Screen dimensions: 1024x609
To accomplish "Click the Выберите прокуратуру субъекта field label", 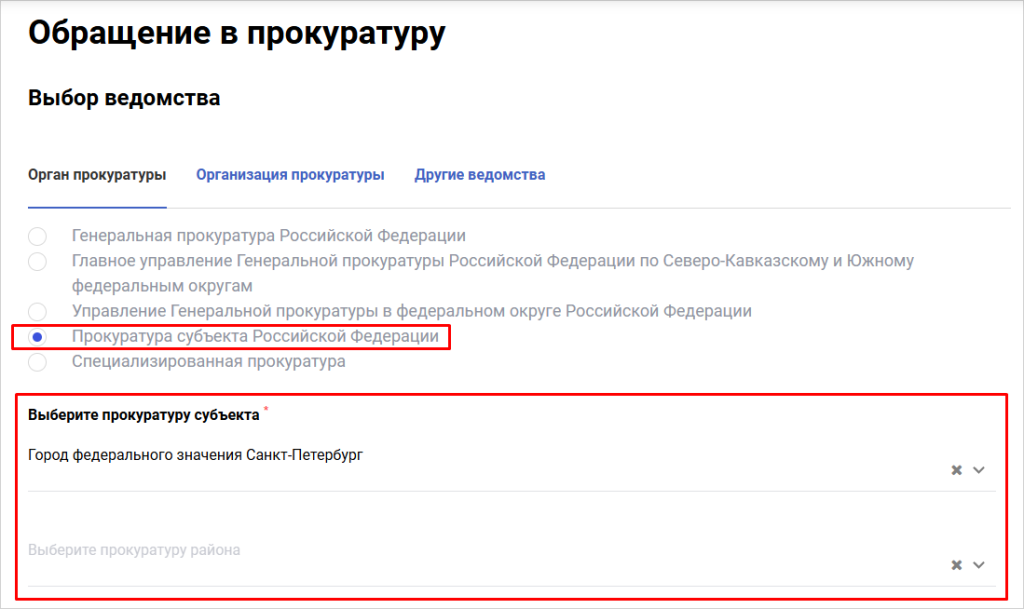I will (144, 415).
